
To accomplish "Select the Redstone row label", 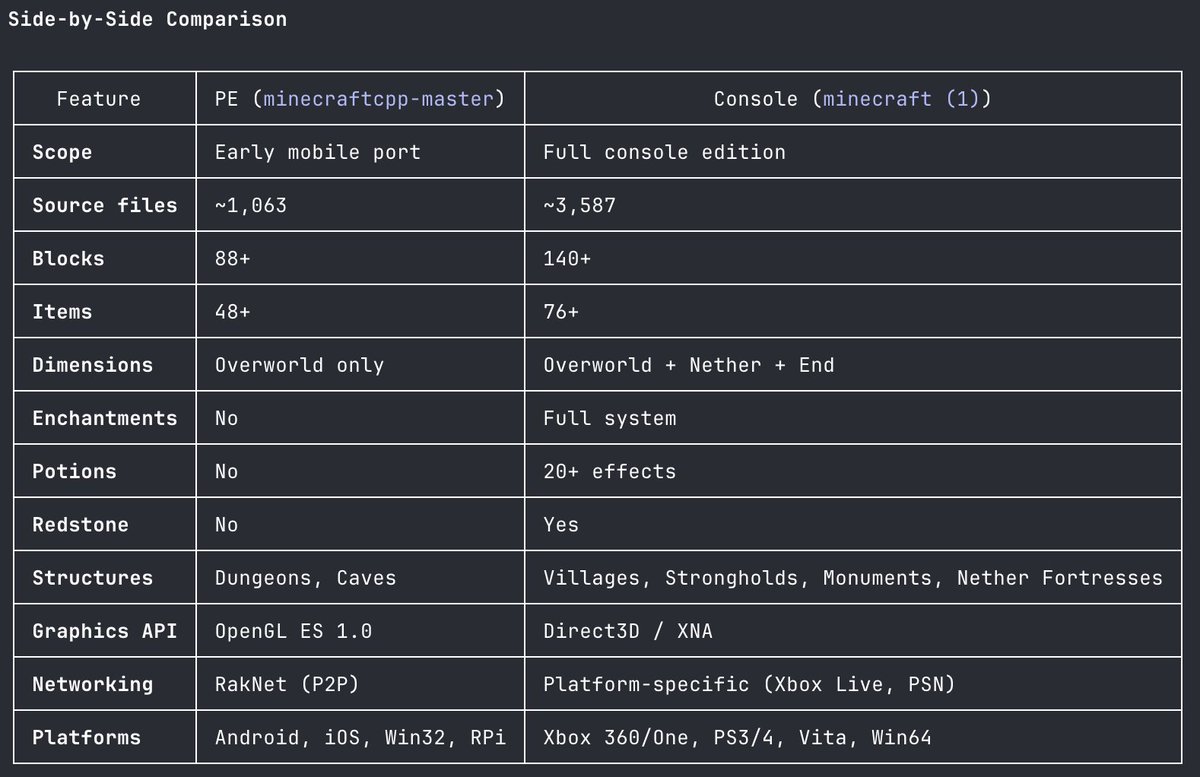I will point(80,524).
